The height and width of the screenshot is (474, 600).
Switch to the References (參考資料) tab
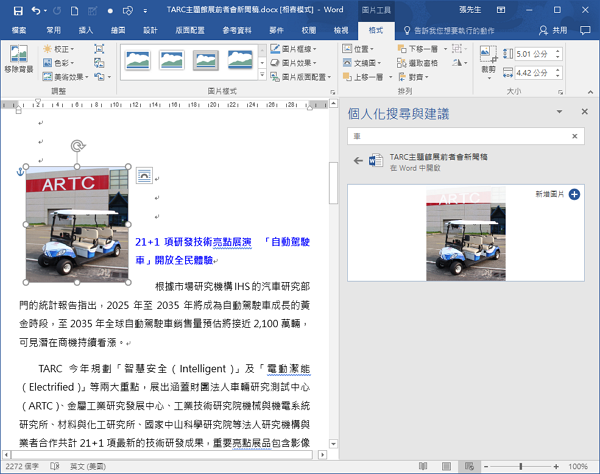pyautogui.click(x=237, y=30)
